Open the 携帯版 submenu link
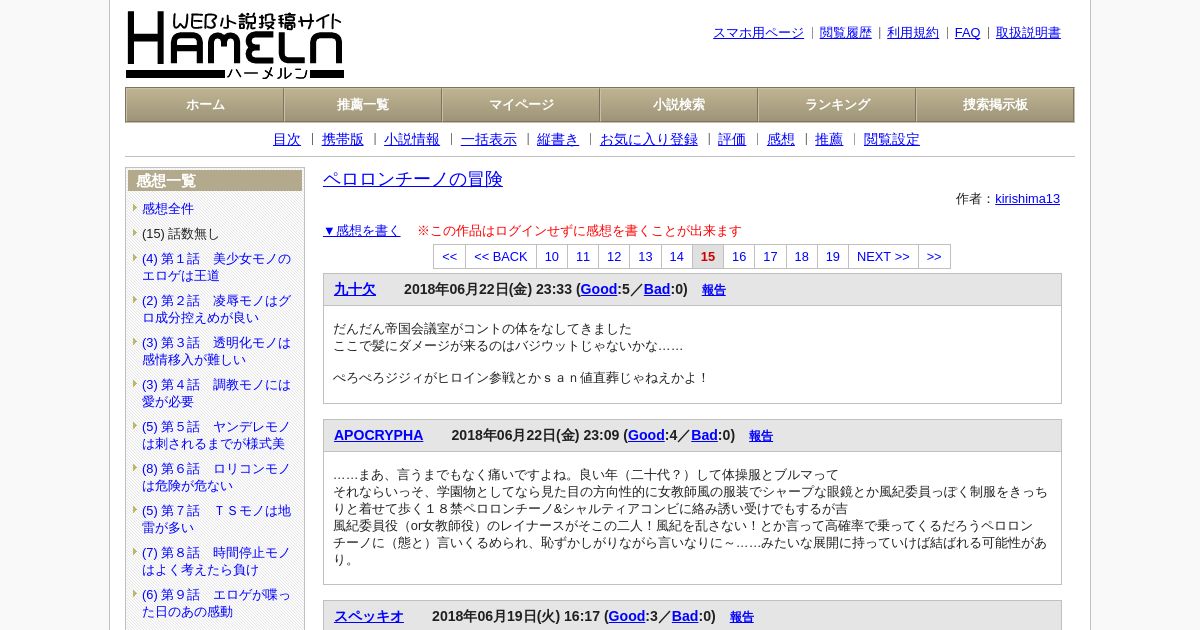 coord(343,140)
